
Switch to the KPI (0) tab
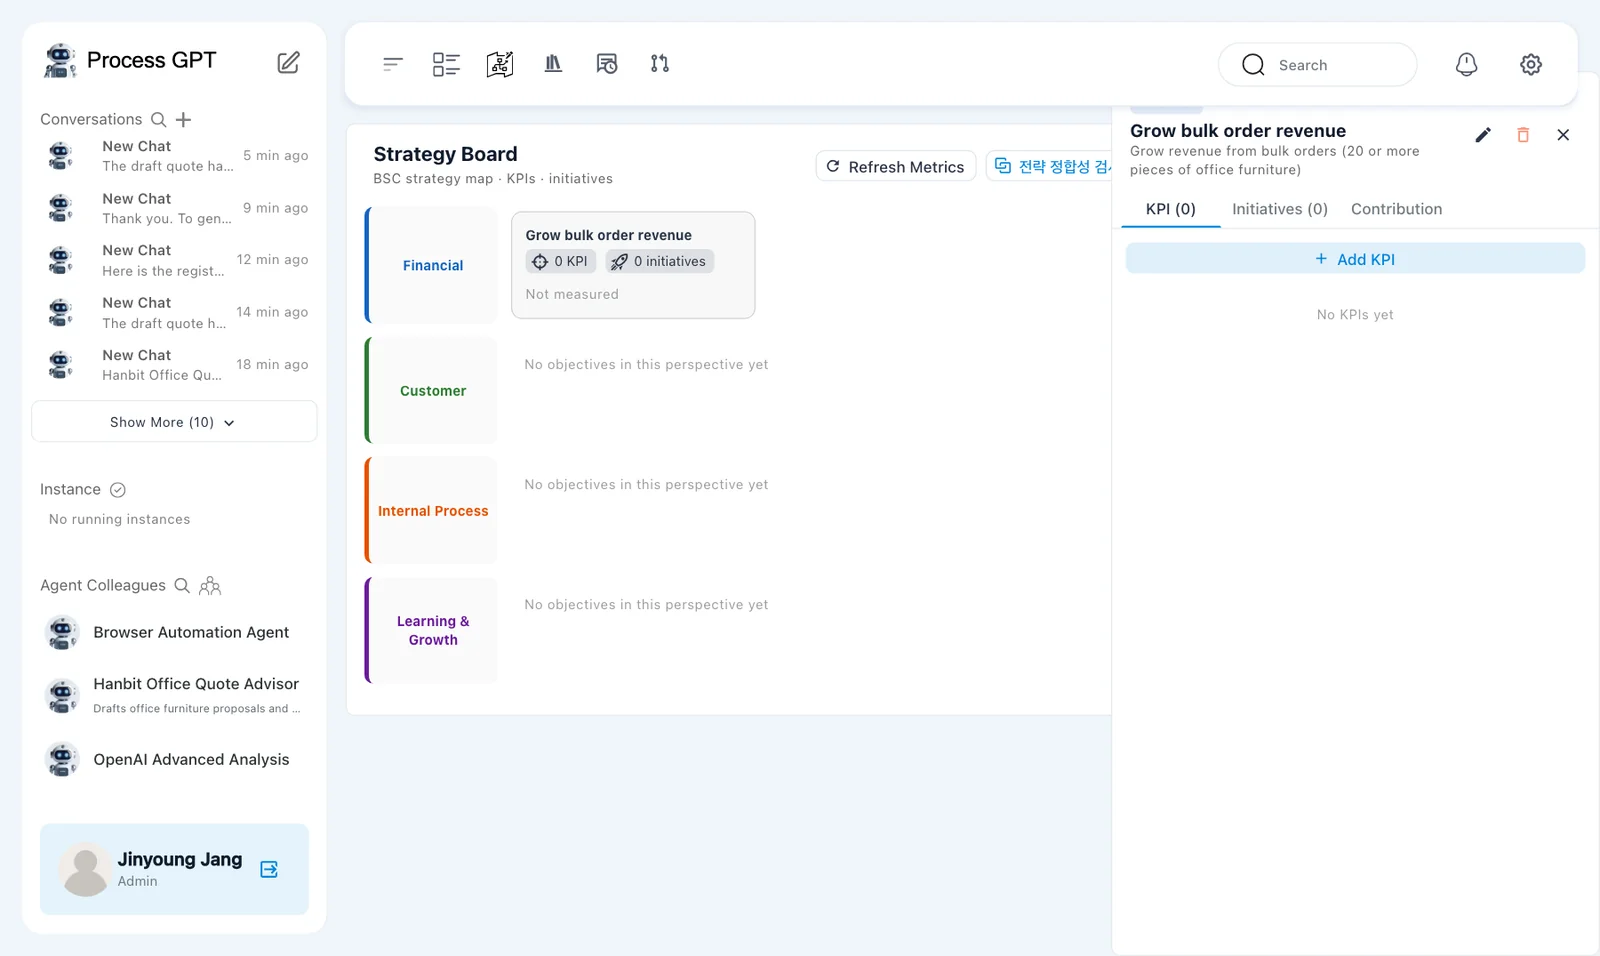tap(1171, 209)
